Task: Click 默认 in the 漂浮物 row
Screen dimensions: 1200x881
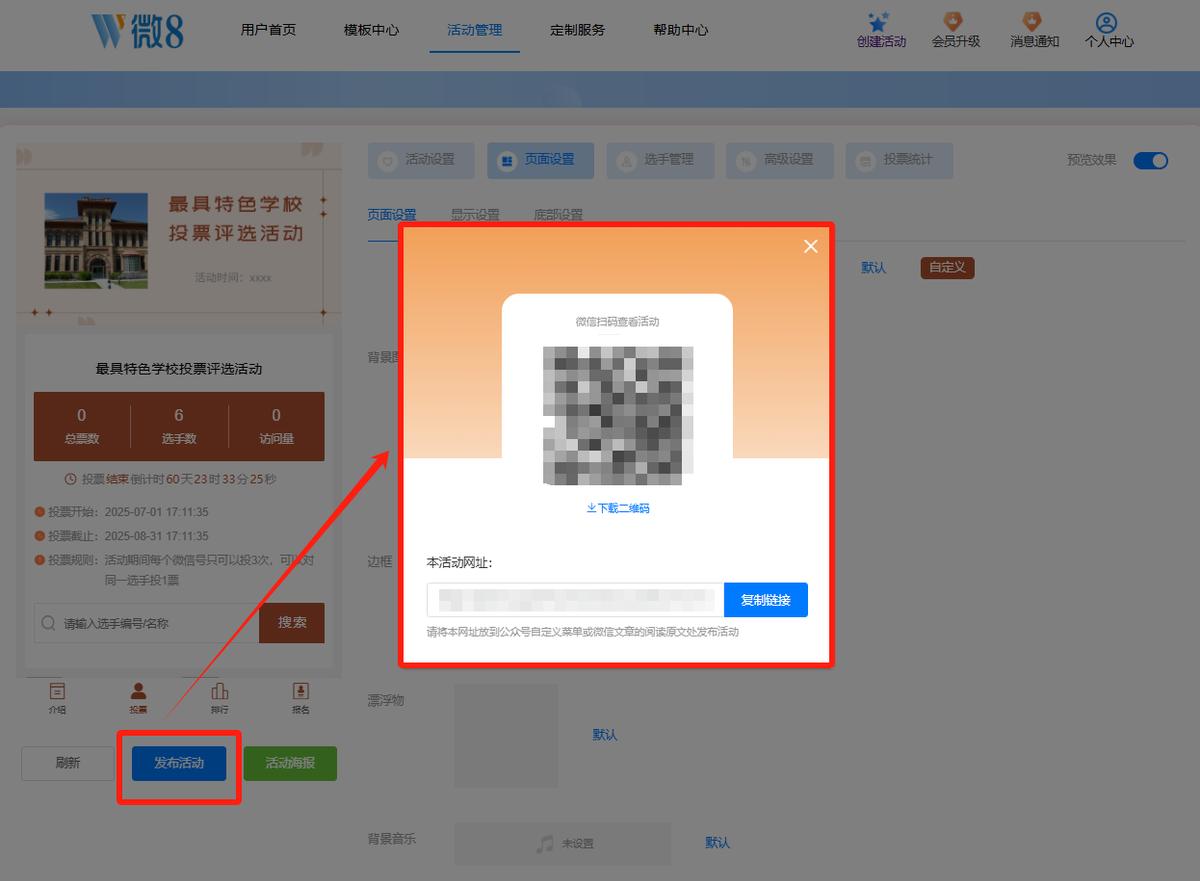Action: coord(605,735)
